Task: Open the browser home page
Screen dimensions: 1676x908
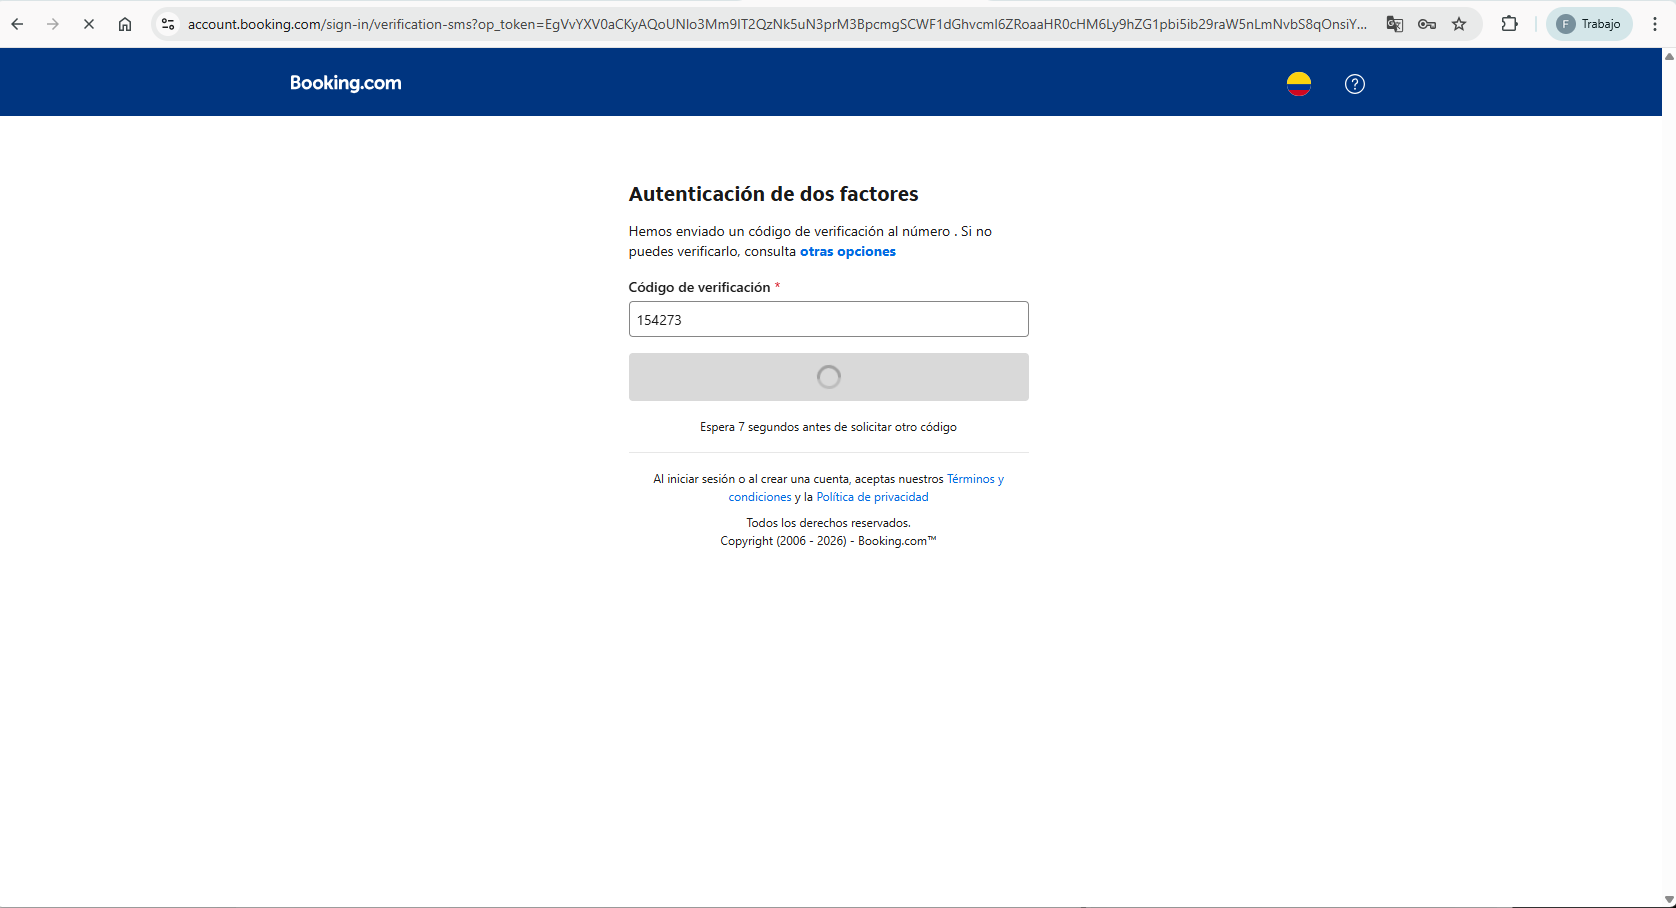Action: 125,24
